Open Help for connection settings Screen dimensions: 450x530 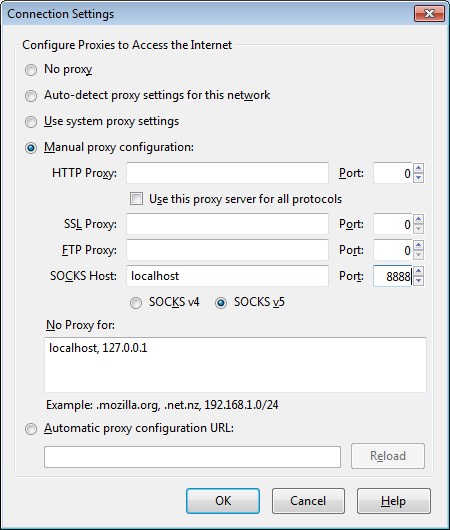pos(394,501)
